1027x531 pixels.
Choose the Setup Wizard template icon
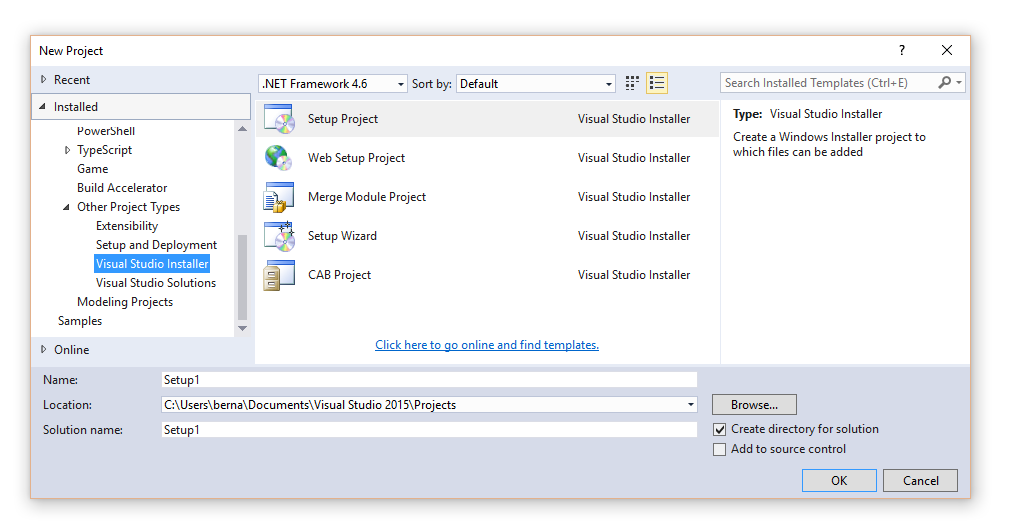point(279,236)
